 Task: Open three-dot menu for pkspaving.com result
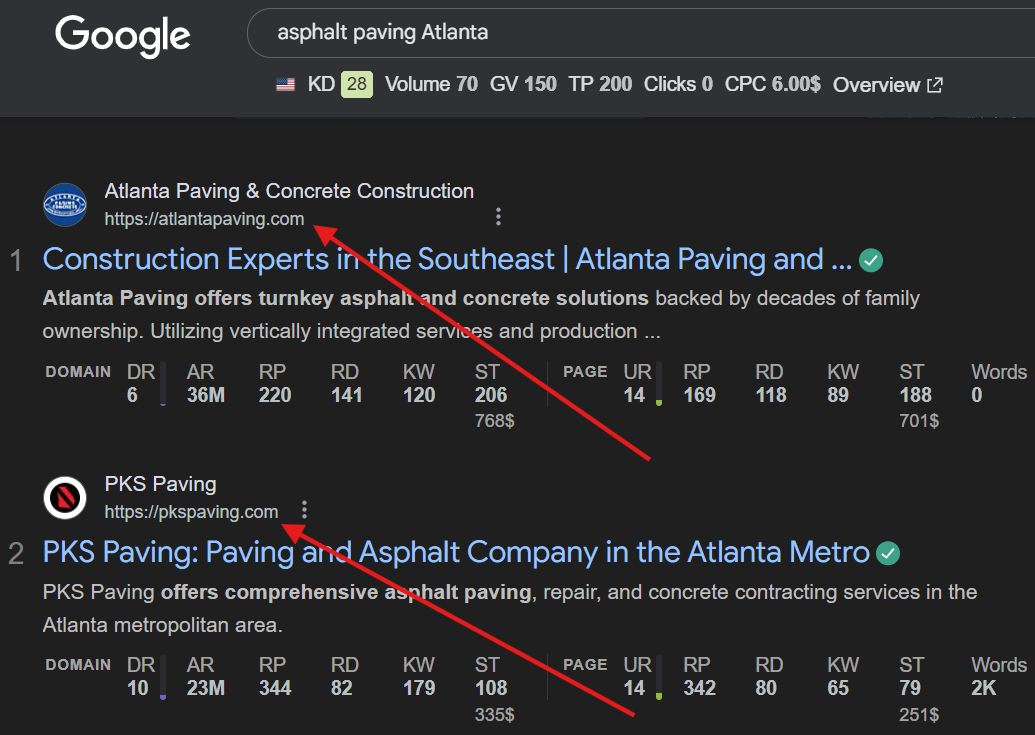tap(304, 509)
